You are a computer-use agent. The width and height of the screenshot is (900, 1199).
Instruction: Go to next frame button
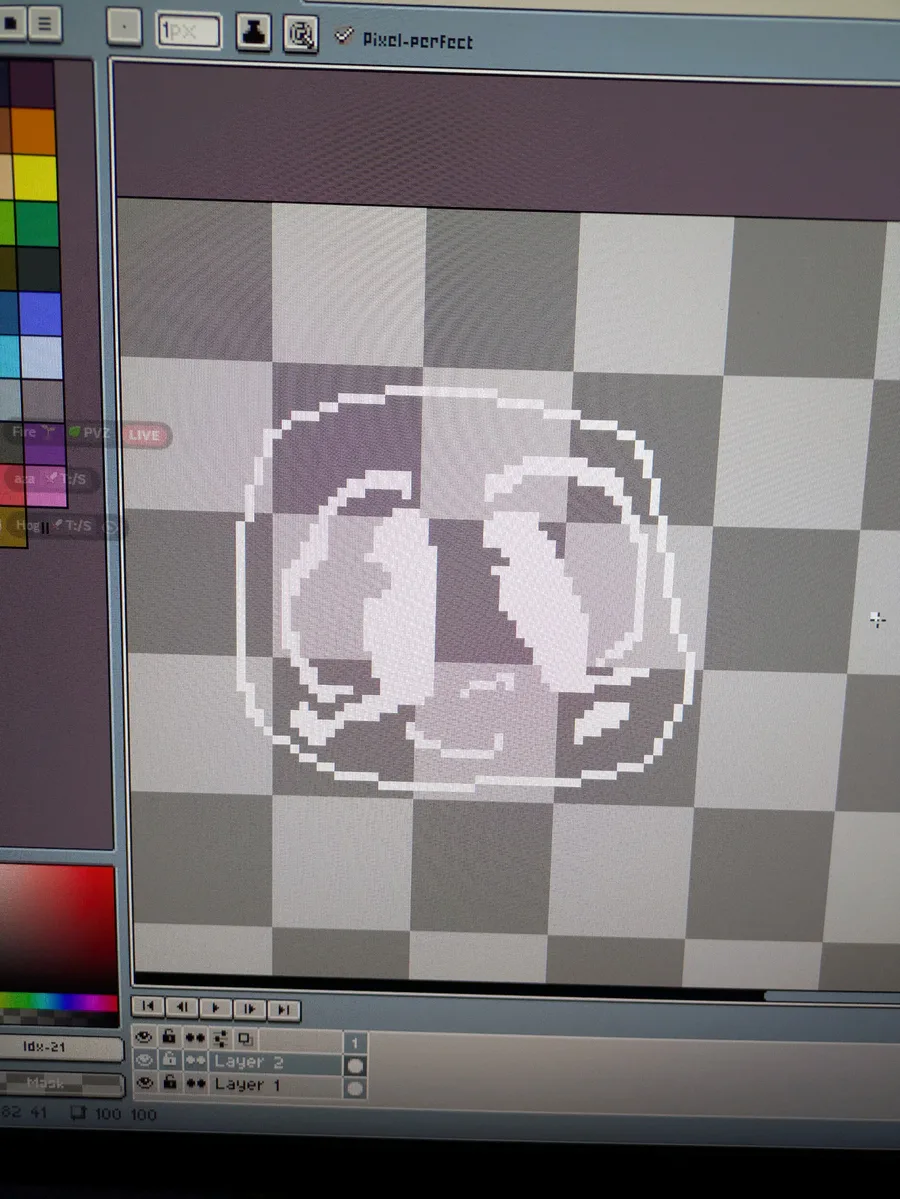249,1009
